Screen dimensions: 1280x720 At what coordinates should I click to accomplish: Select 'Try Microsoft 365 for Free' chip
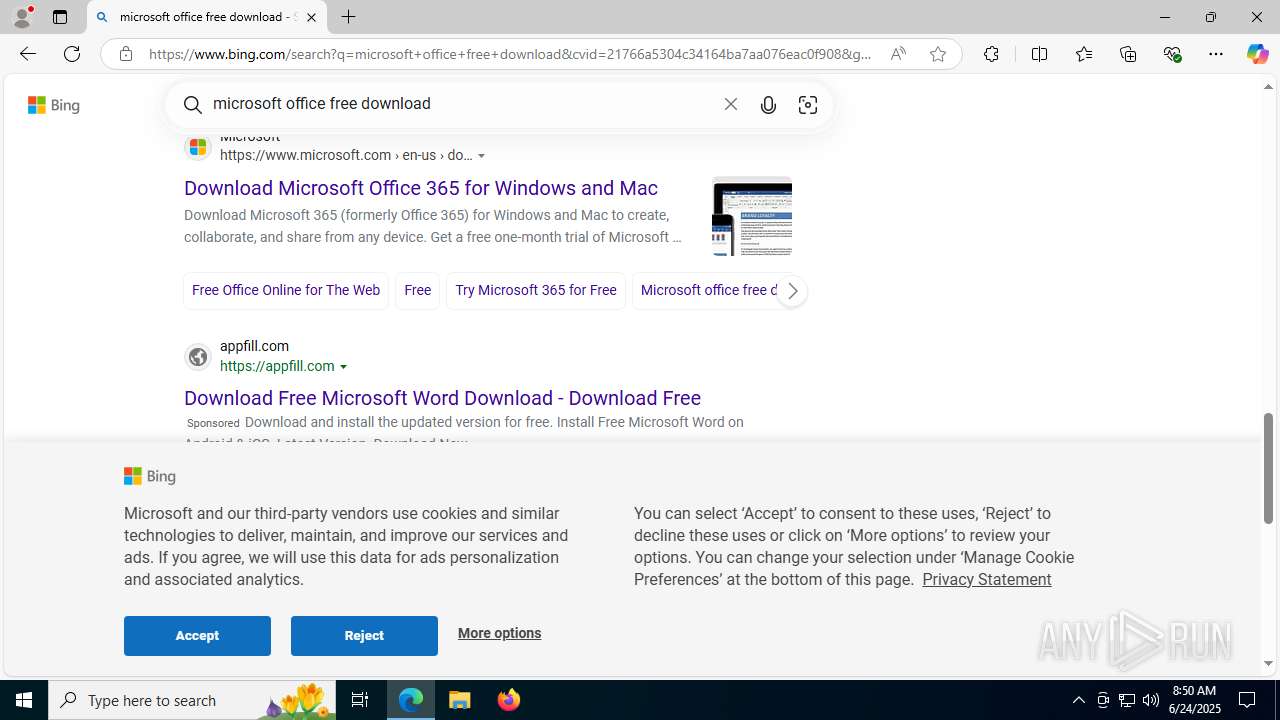(536, 290)
